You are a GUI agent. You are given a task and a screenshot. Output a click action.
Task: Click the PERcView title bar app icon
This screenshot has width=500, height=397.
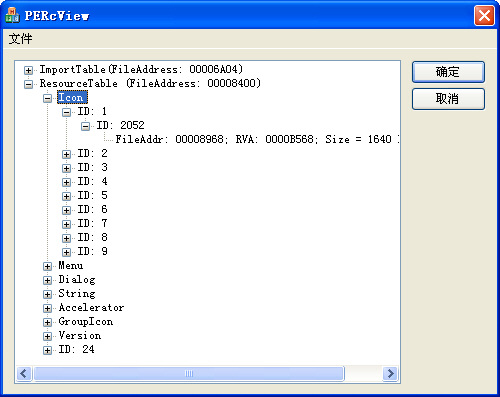point(12,15)
